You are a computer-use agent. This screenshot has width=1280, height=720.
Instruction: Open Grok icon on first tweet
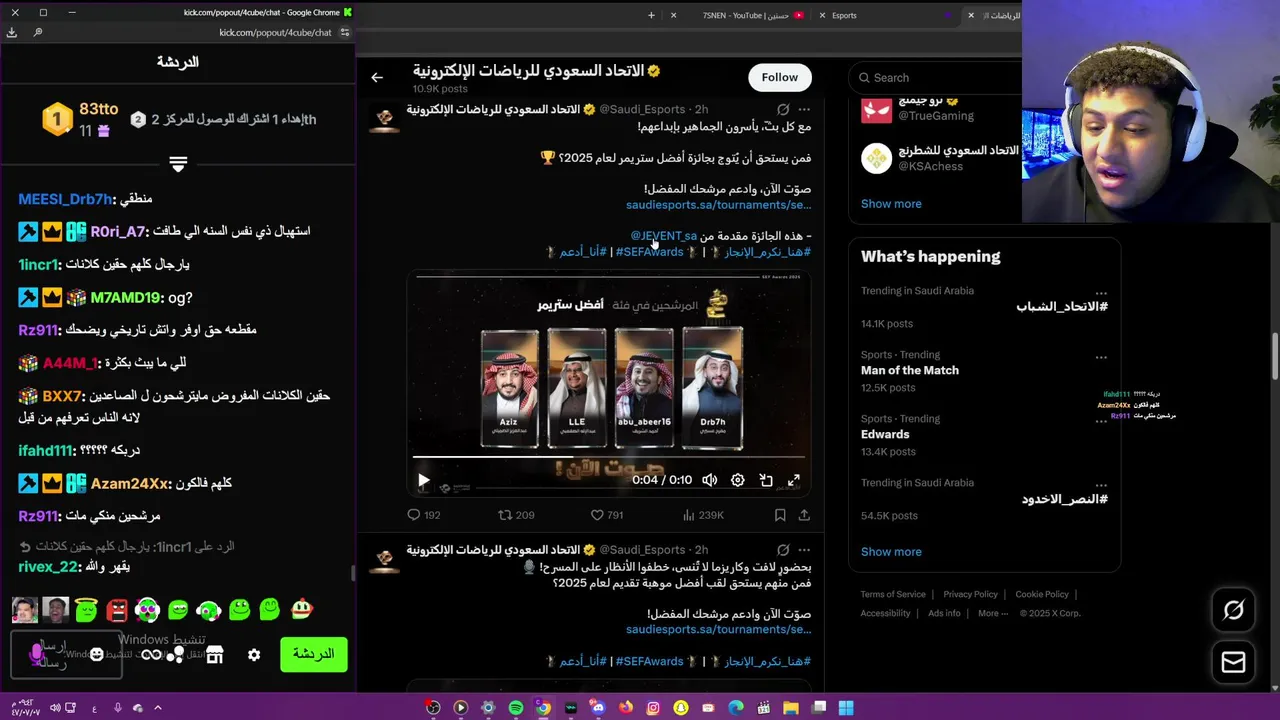783,109
